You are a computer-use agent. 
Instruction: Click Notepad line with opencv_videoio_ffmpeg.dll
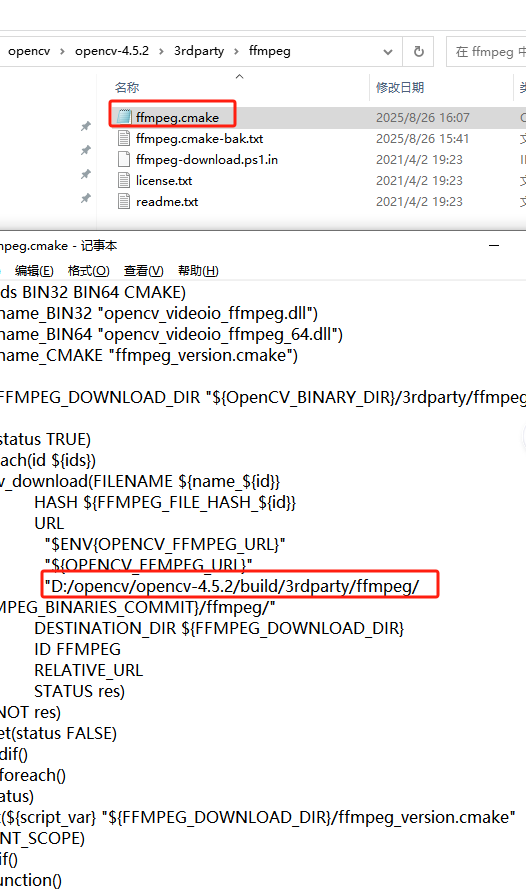159,314
